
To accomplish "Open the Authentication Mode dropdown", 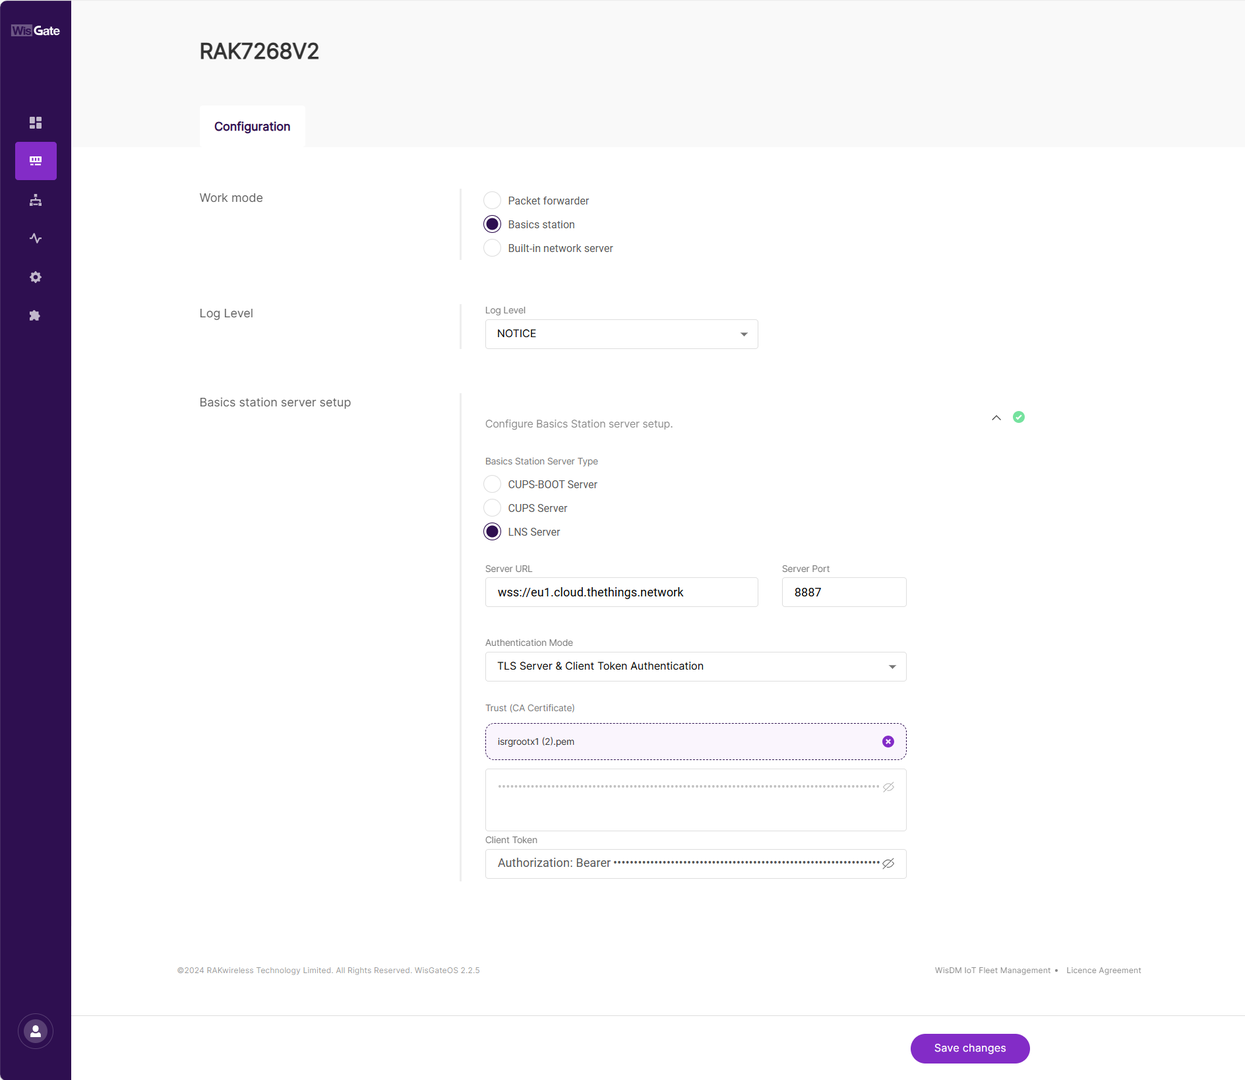I will pyautogui.click(x=695, y=666).
